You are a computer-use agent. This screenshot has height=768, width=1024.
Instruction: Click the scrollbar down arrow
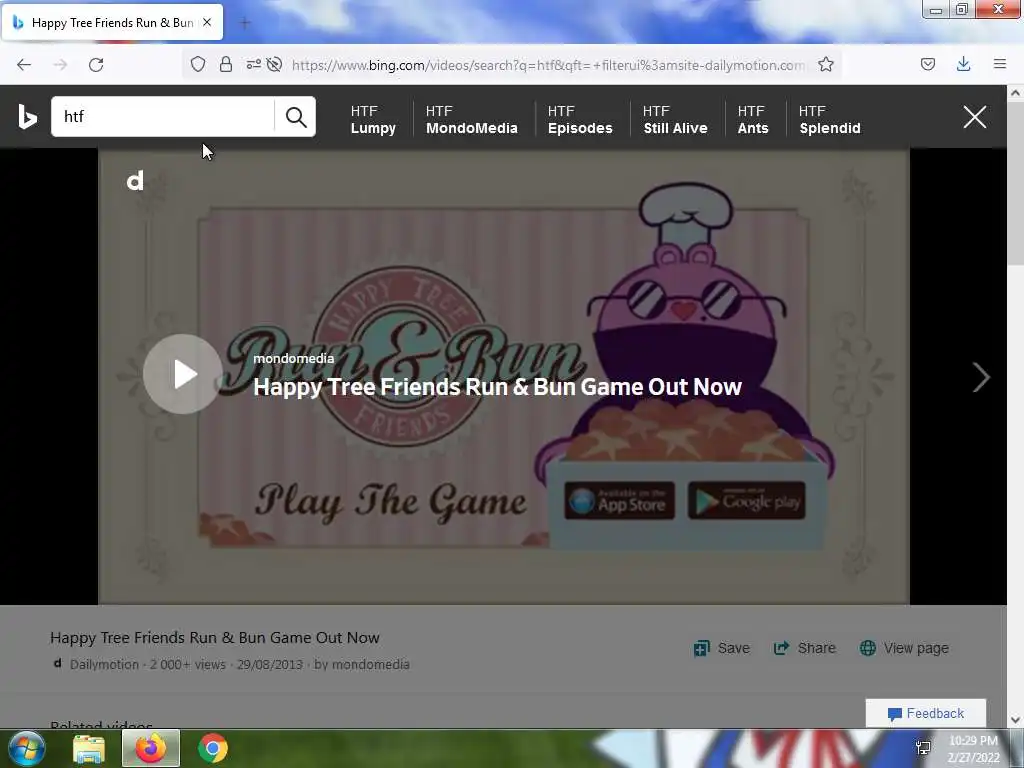[x=1015, y=720]
